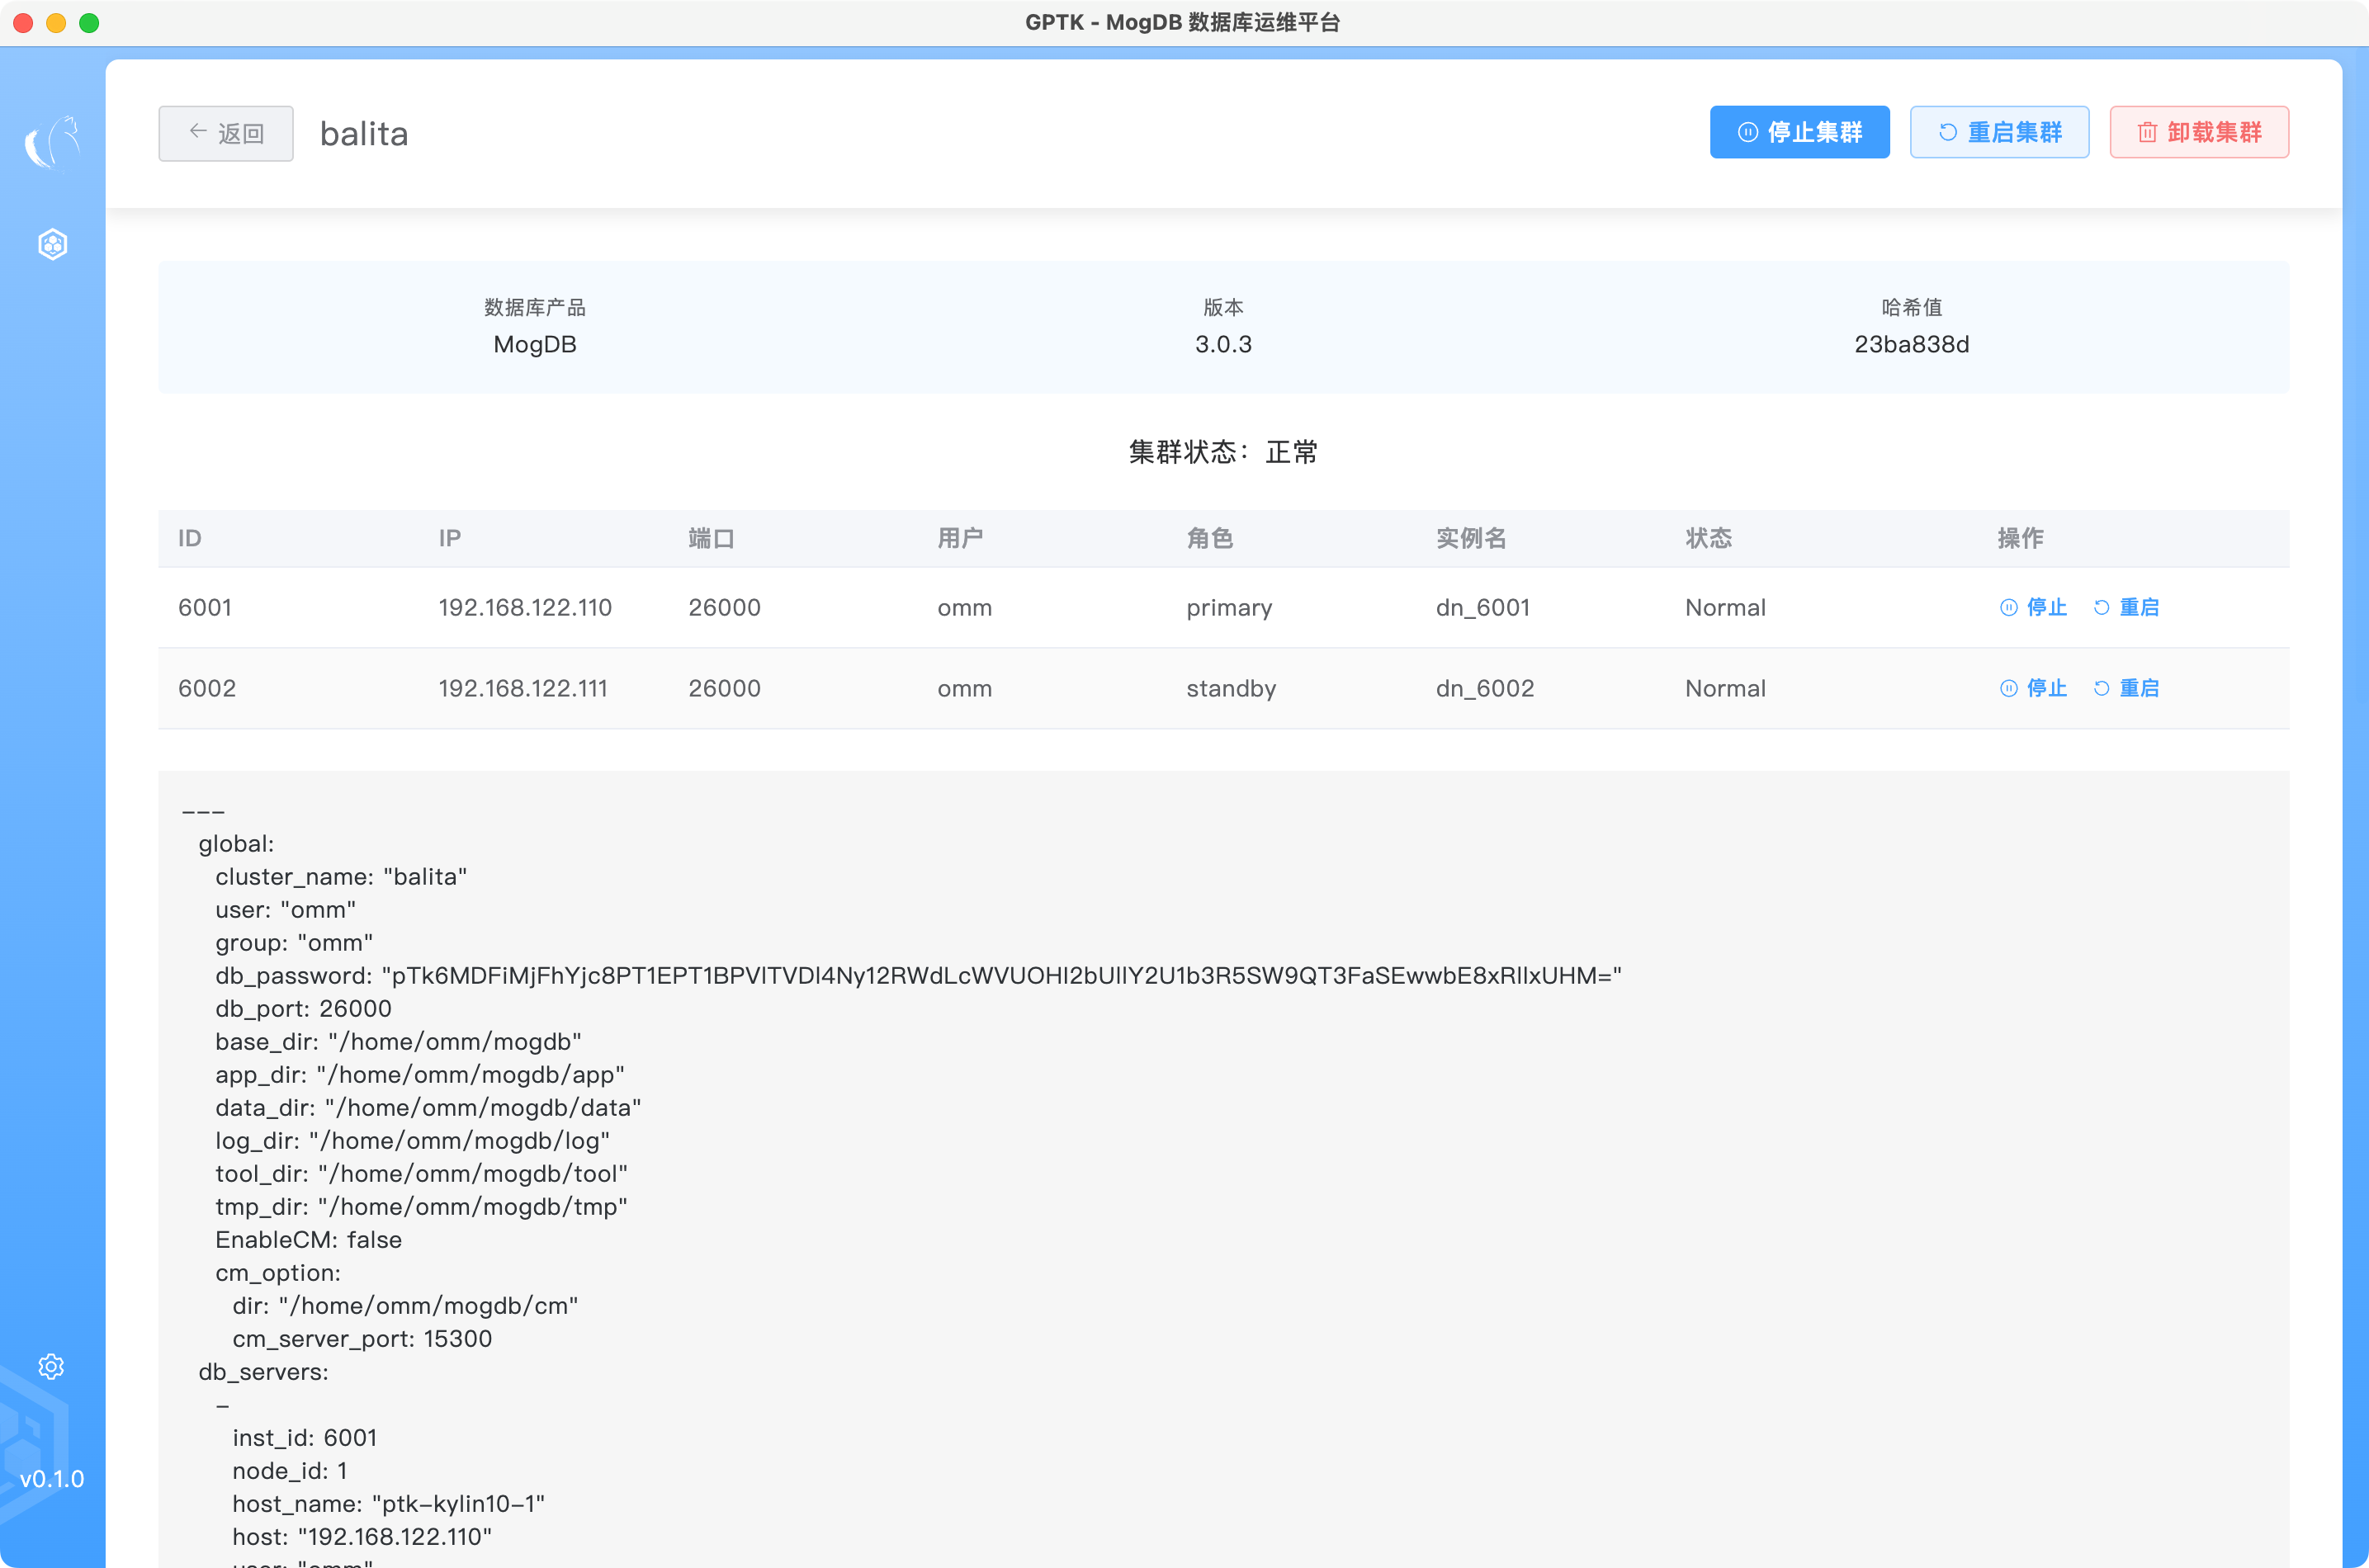Click the cm_server_port: 15300 line
The height and width of the screenshot is (1568, 2369).
pos(362,1339)
